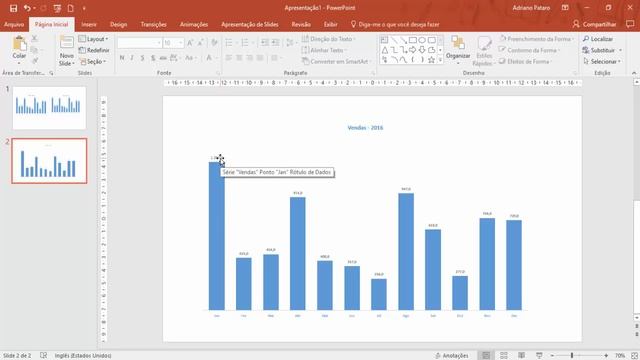This screenshot has width=640, height=360.
Task: Open the Customize Quick Access Toolbar arrow
Action: (x=84, y=8)
